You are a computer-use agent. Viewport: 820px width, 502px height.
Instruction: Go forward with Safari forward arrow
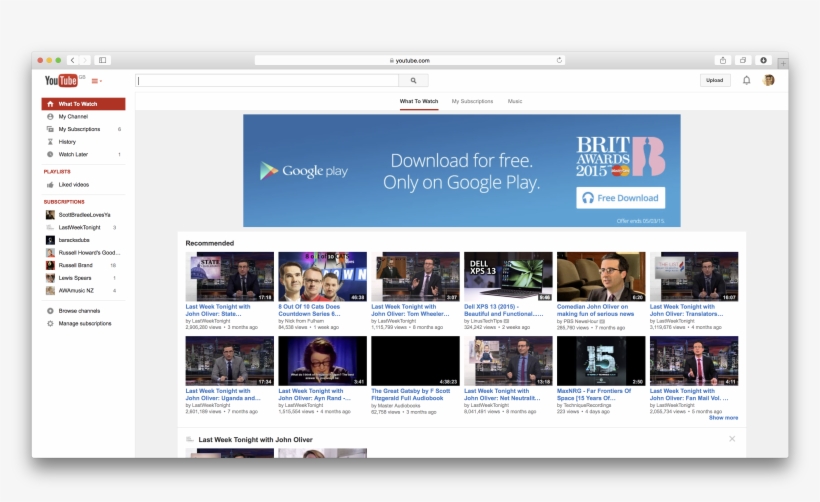tap(85, 60)
